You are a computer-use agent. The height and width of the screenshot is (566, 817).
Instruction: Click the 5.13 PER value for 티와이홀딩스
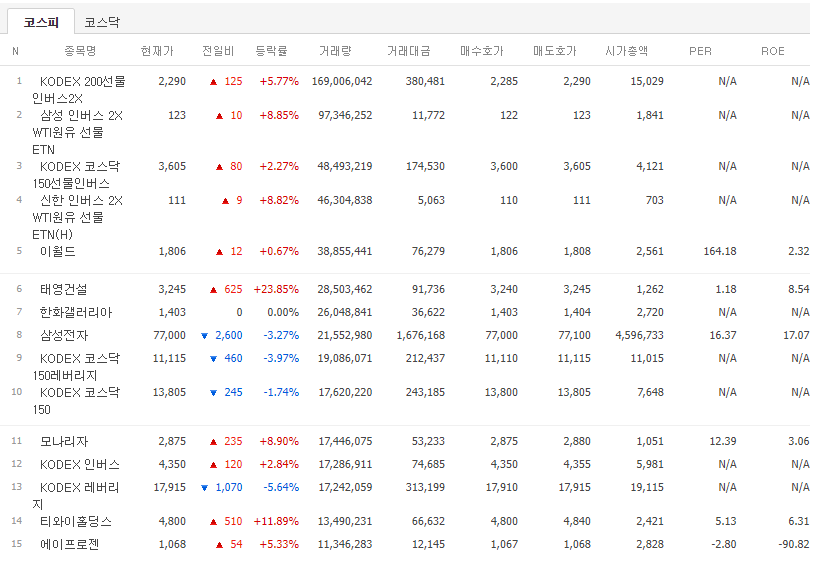pyautogui.click(x=726, y=521)
